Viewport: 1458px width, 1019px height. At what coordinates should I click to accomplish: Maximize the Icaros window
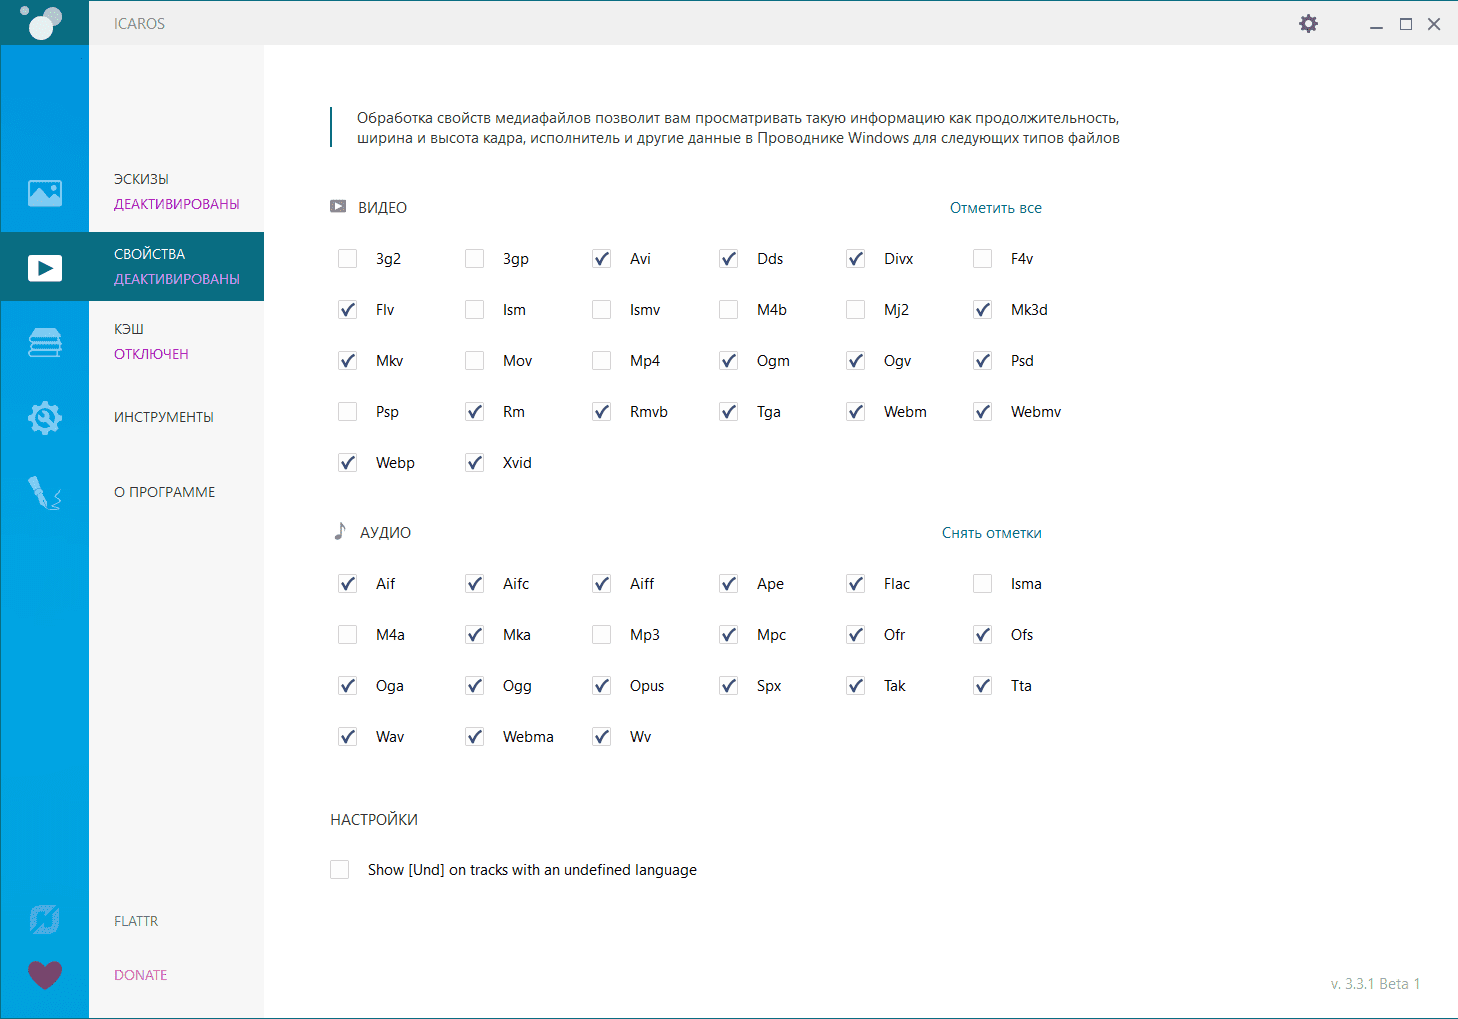point(1405,24)
